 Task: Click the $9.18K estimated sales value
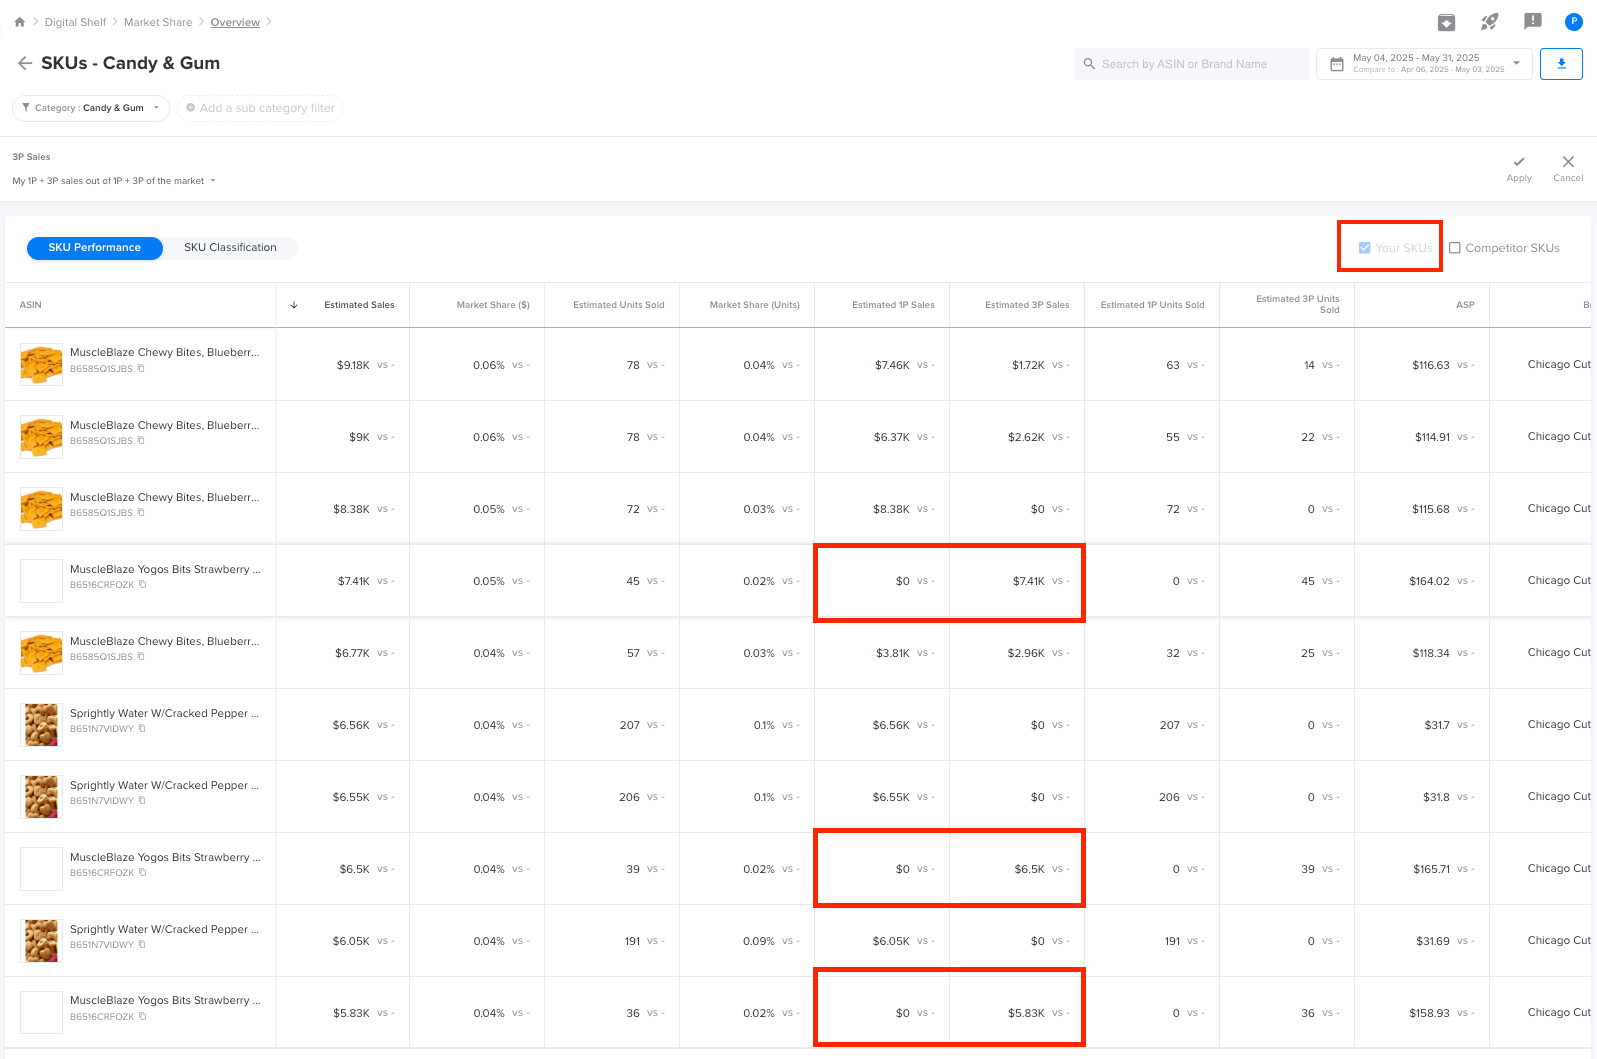point(353,365)
